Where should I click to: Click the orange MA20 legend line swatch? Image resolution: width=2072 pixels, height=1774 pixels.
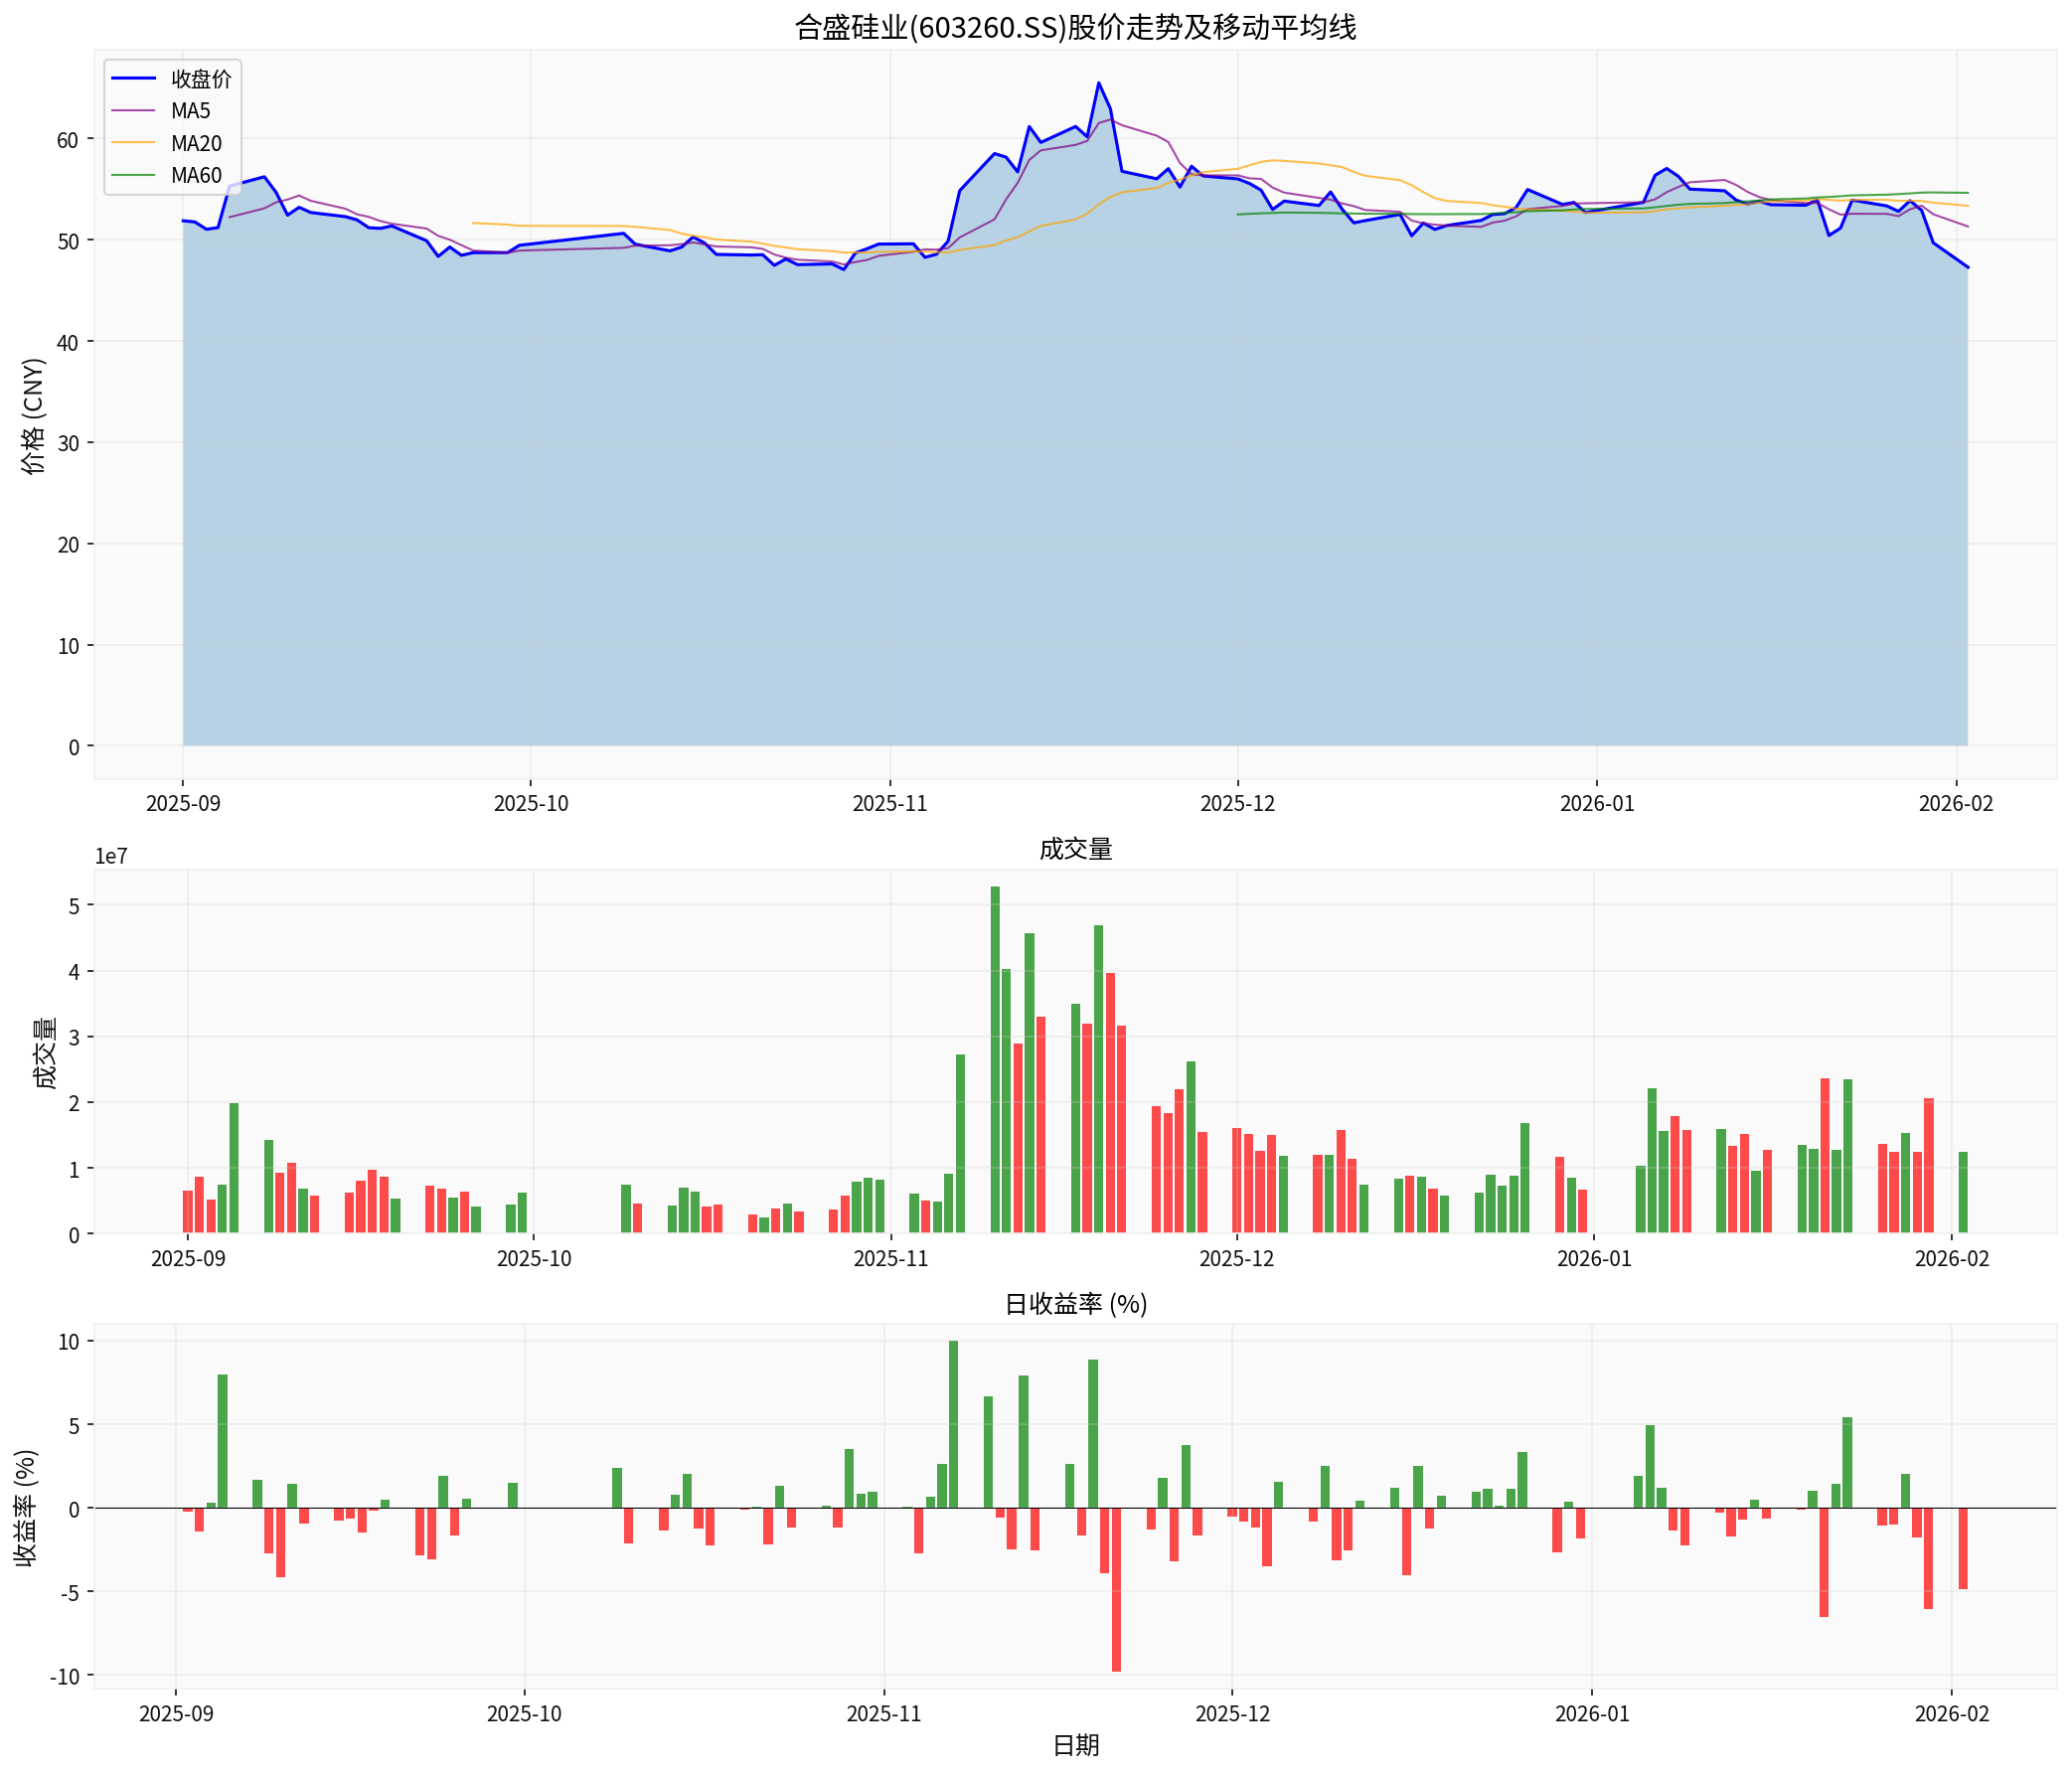tap(133, 144)
